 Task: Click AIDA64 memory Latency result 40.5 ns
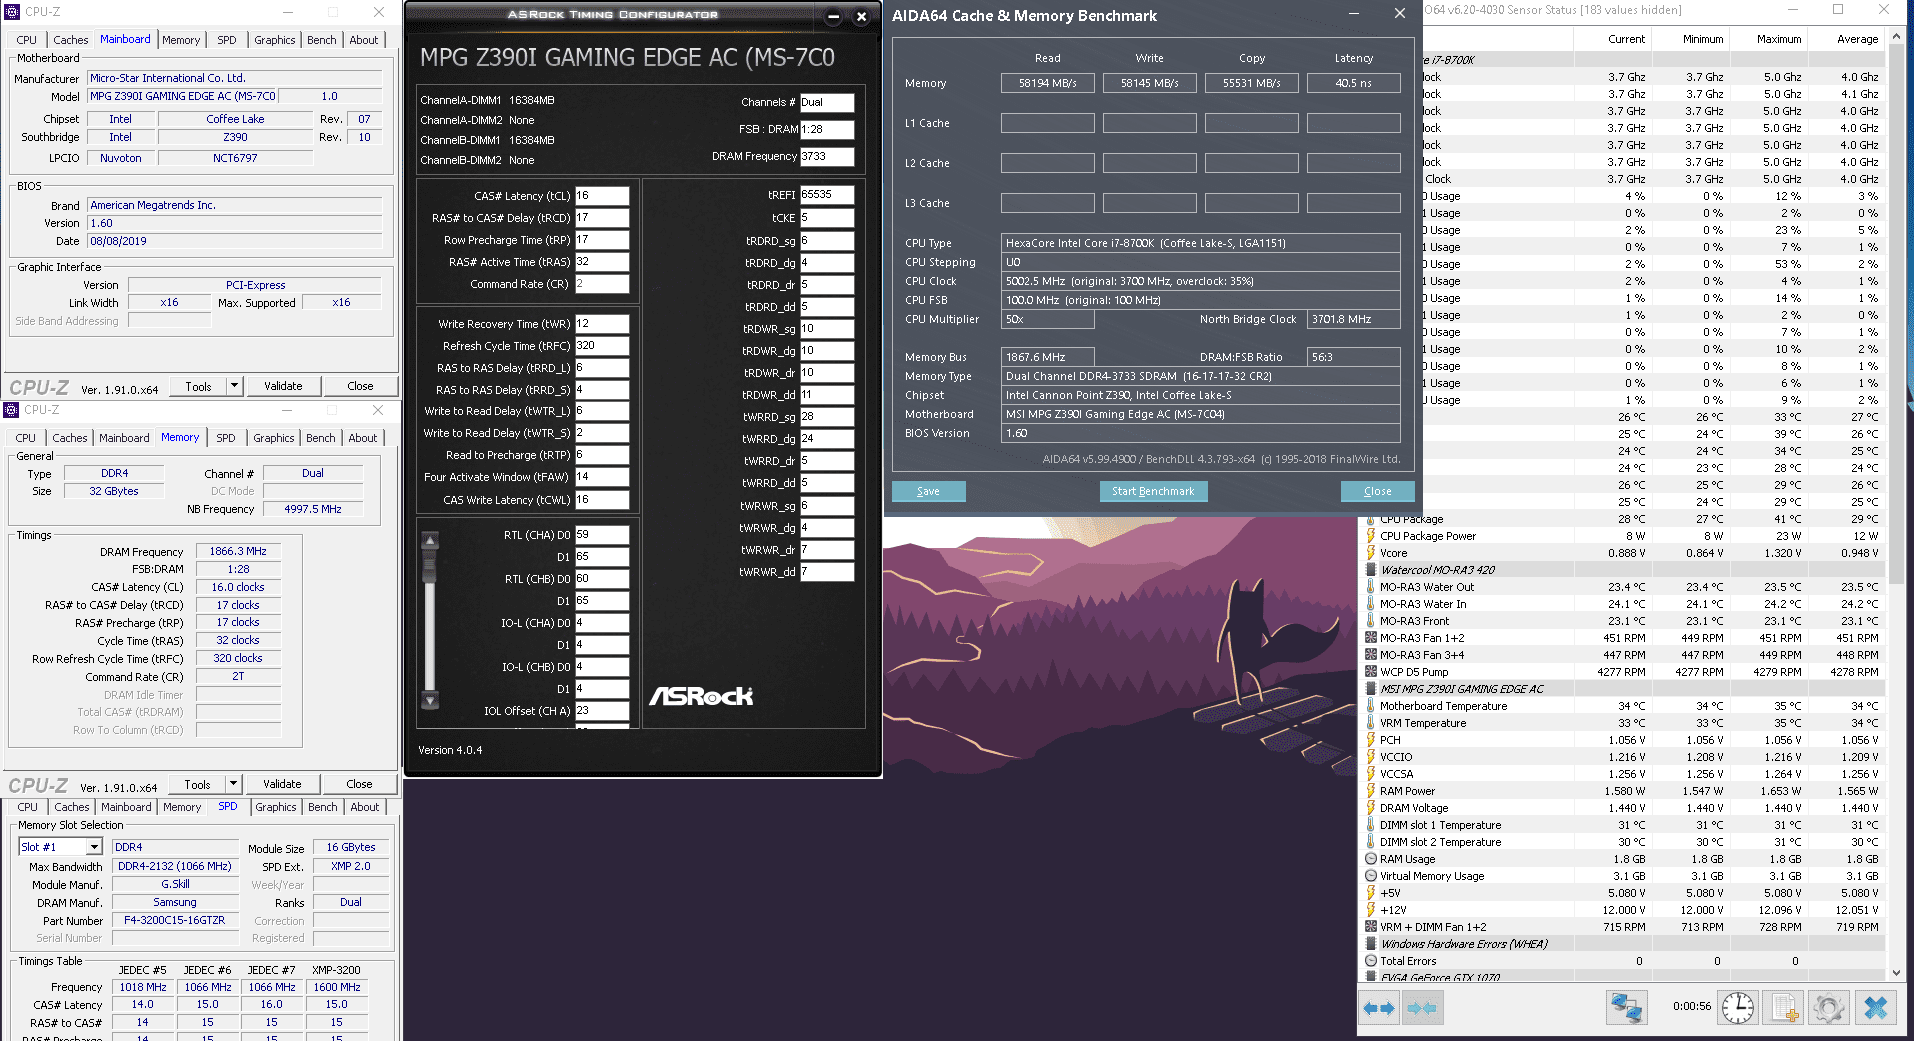point(1353,83)
